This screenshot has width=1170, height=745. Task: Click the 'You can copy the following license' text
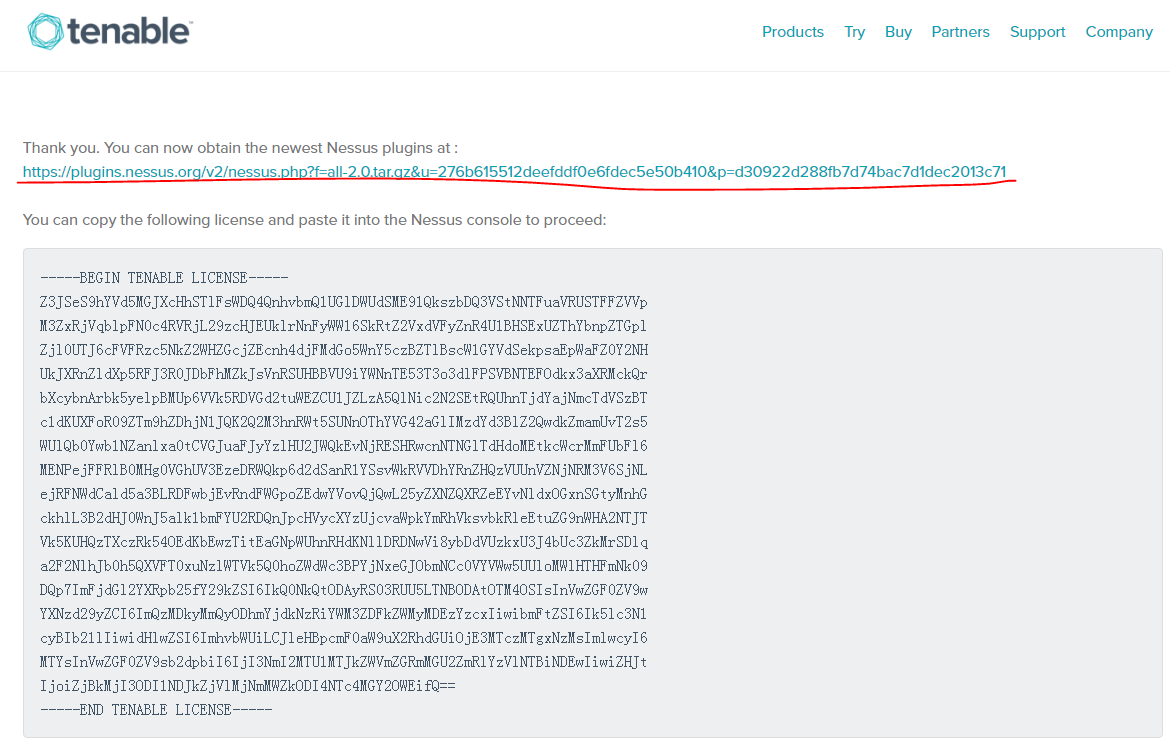click(314, 220)
